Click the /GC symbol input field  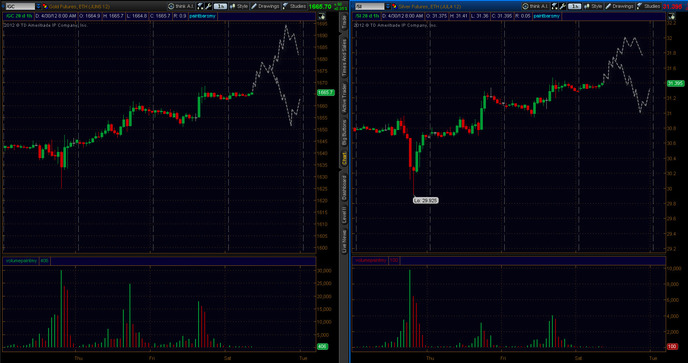pos(20,6)
